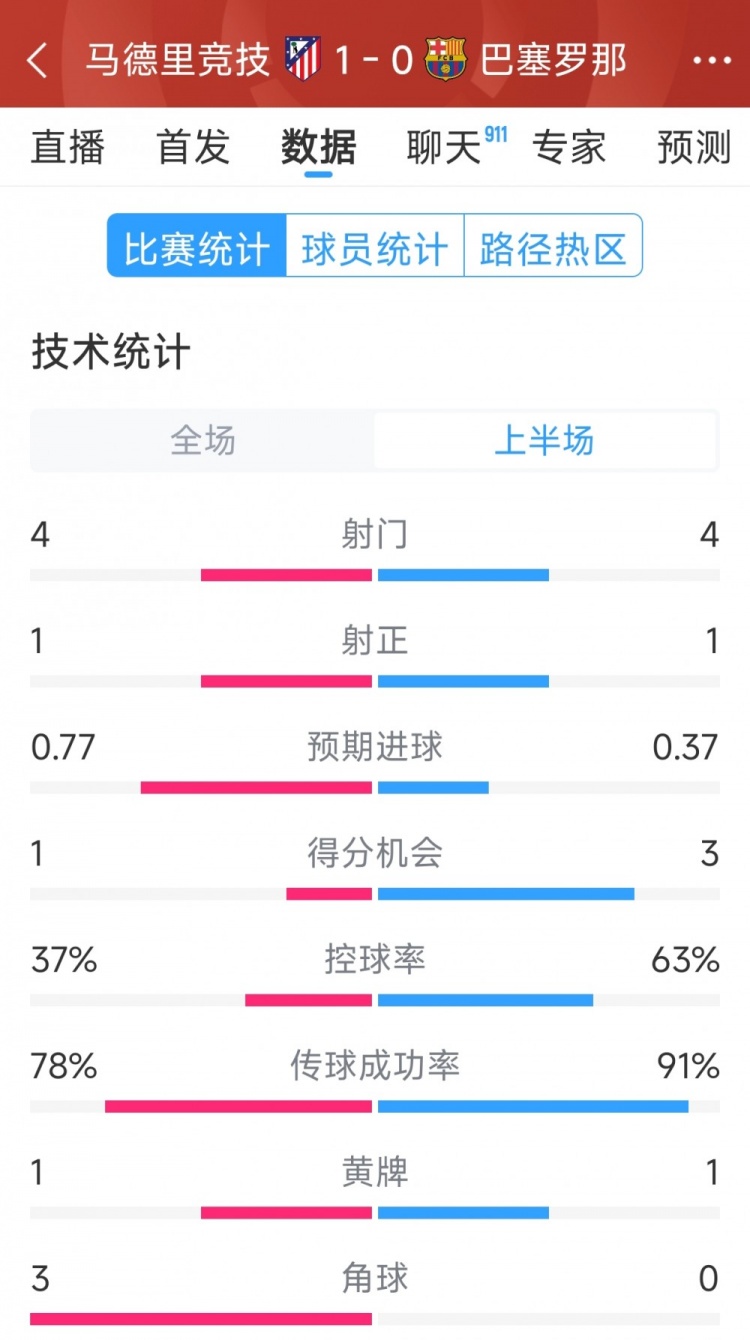Switch to the 直播 tab
This screenshot has height=1340, width=750.
[67, 147]
